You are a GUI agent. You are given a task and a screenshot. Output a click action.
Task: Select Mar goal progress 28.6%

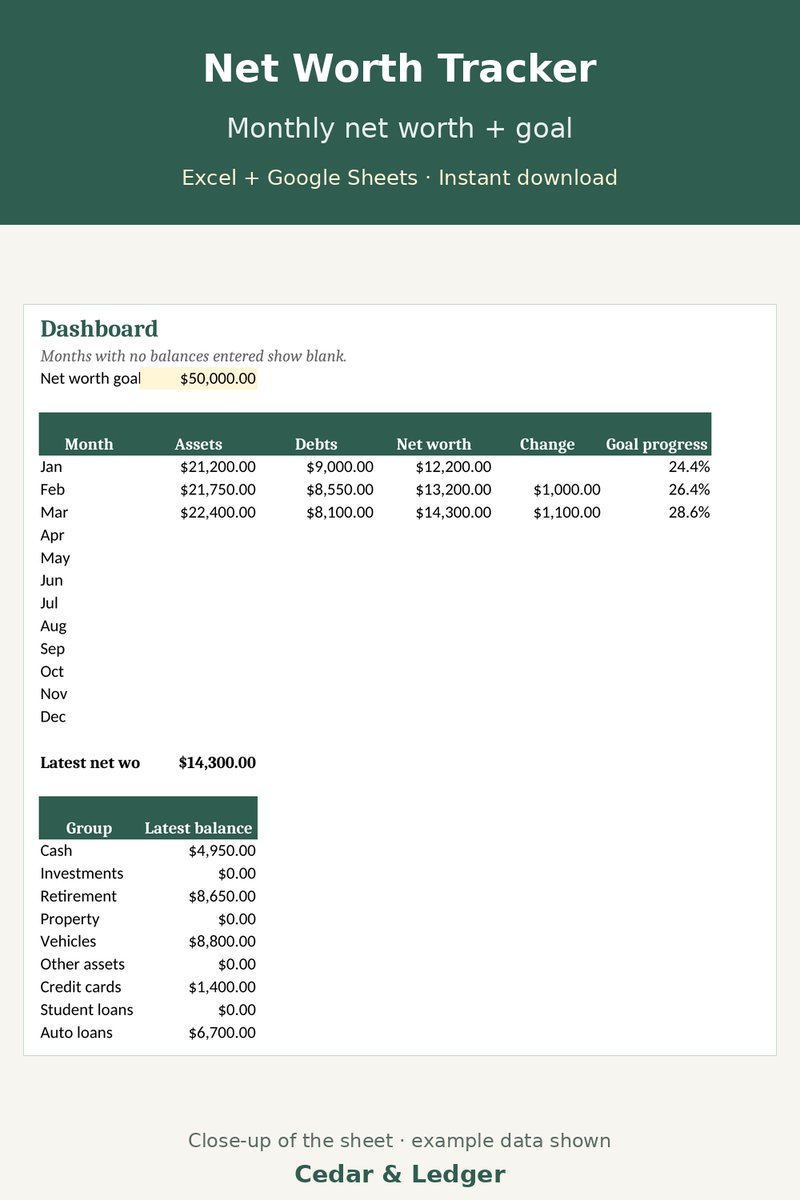(689, 512)
